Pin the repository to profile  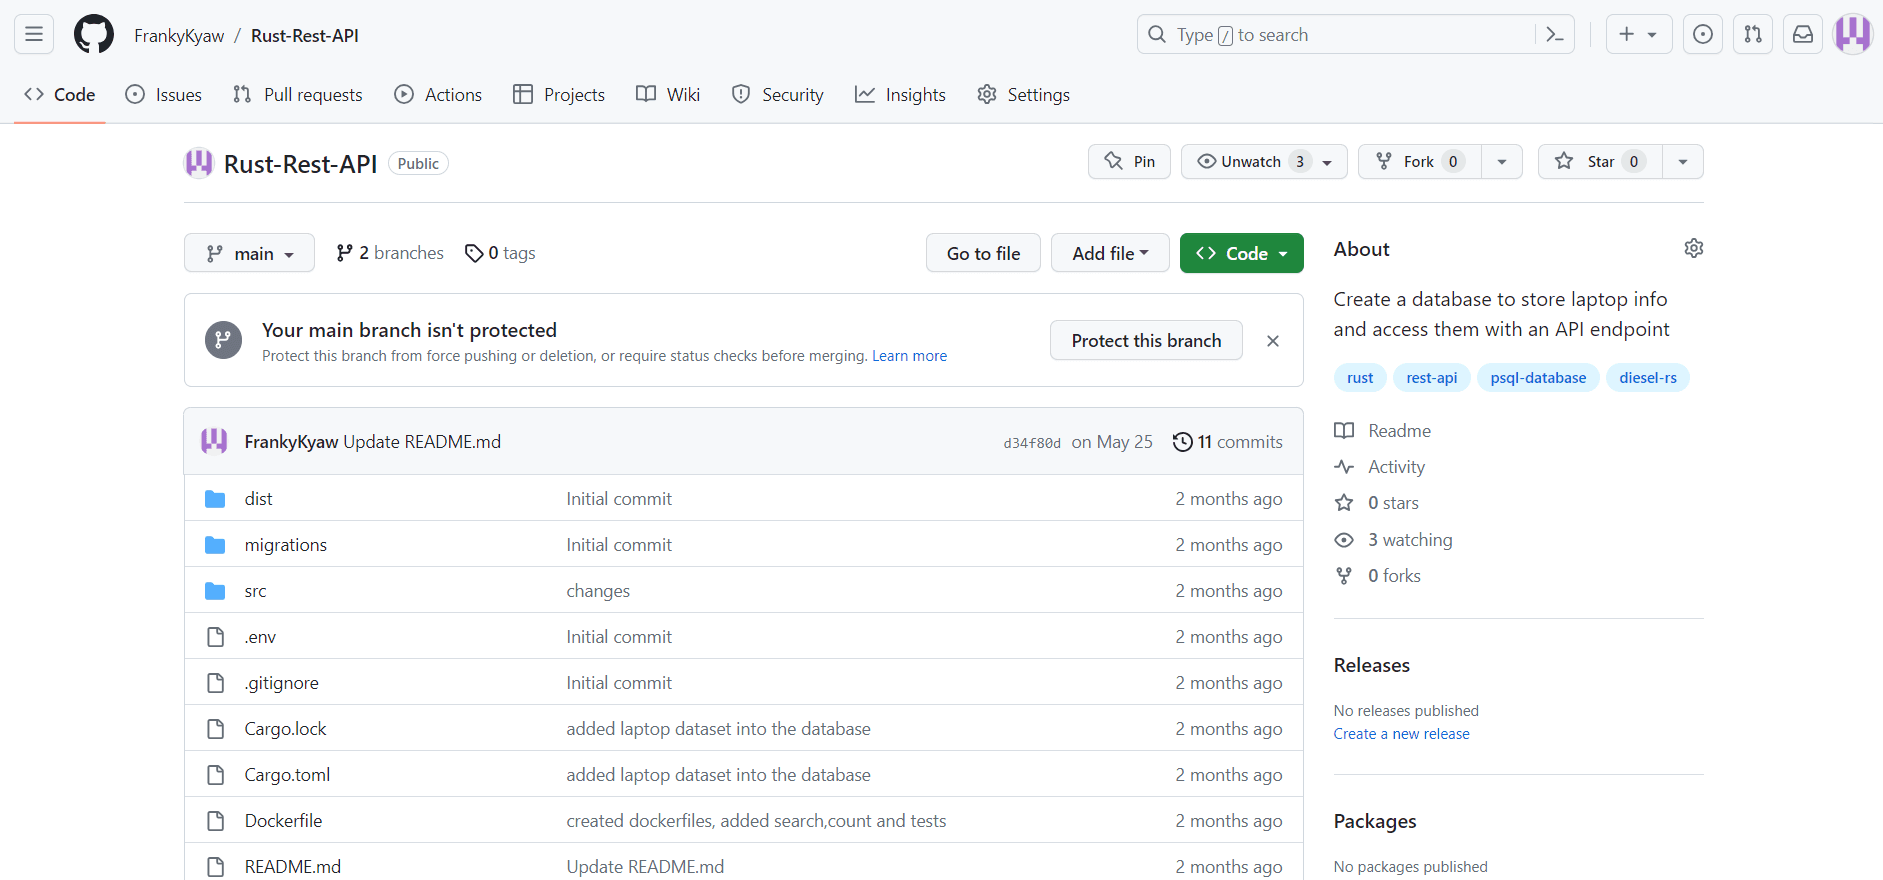tap(1129, 162)
